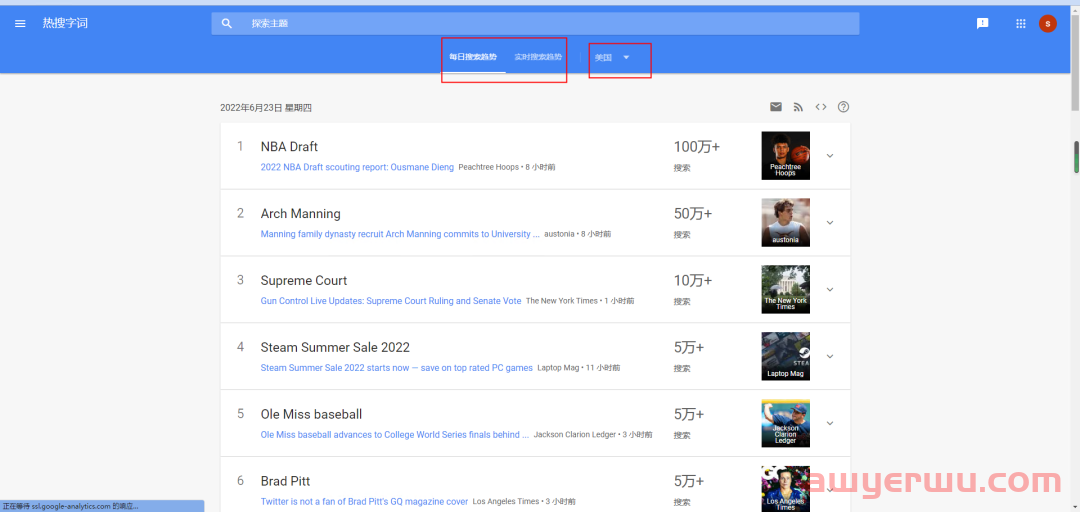
Task: Click the Steam Summer Sale 2022 title
Action: click(335, 347)
